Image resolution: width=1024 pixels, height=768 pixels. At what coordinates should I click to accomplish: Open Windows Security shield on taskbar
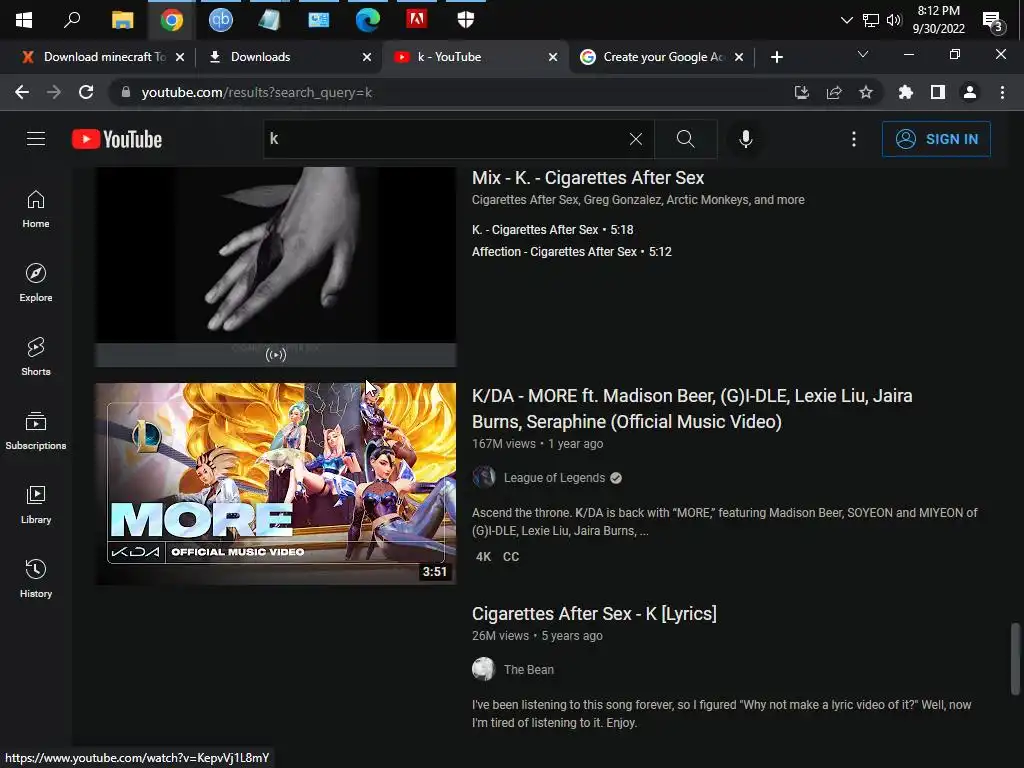(466, 20)
